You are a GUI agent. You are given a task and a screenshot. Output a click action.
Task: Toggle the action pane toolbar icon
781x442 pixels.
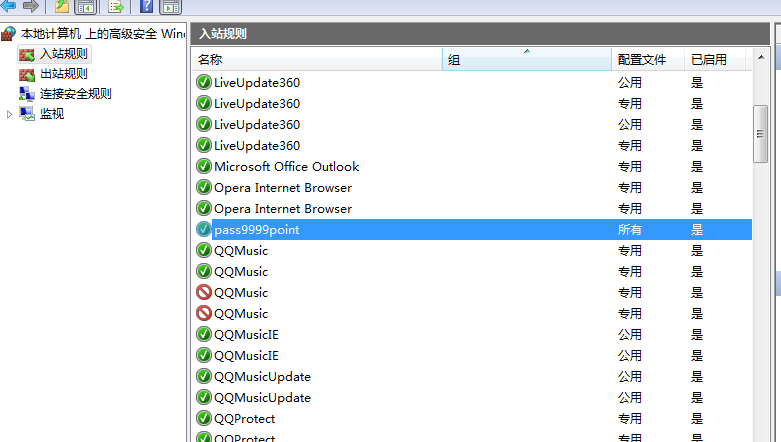tap(171, 6)
